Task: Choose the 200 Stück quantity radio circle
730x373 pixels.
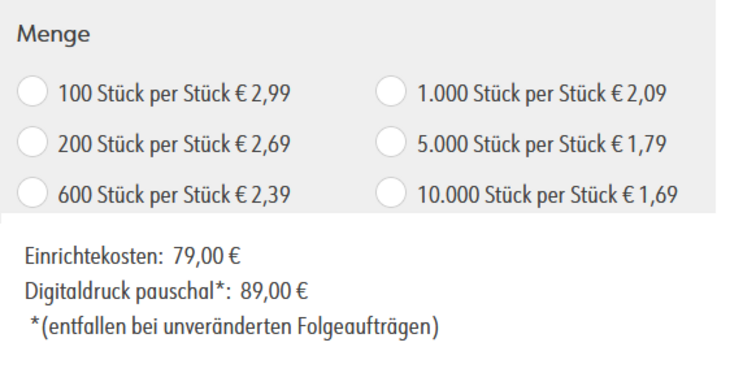Action: pyautogui.click(x=32, y=142)
